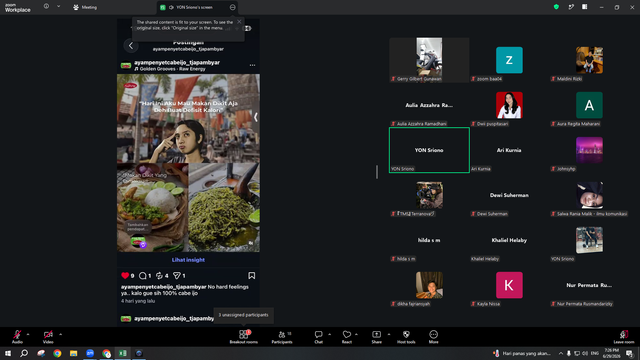Dismiss the shared content fit tooltip
The width and height of the screenshot is (640, 360).
point(239,22)
